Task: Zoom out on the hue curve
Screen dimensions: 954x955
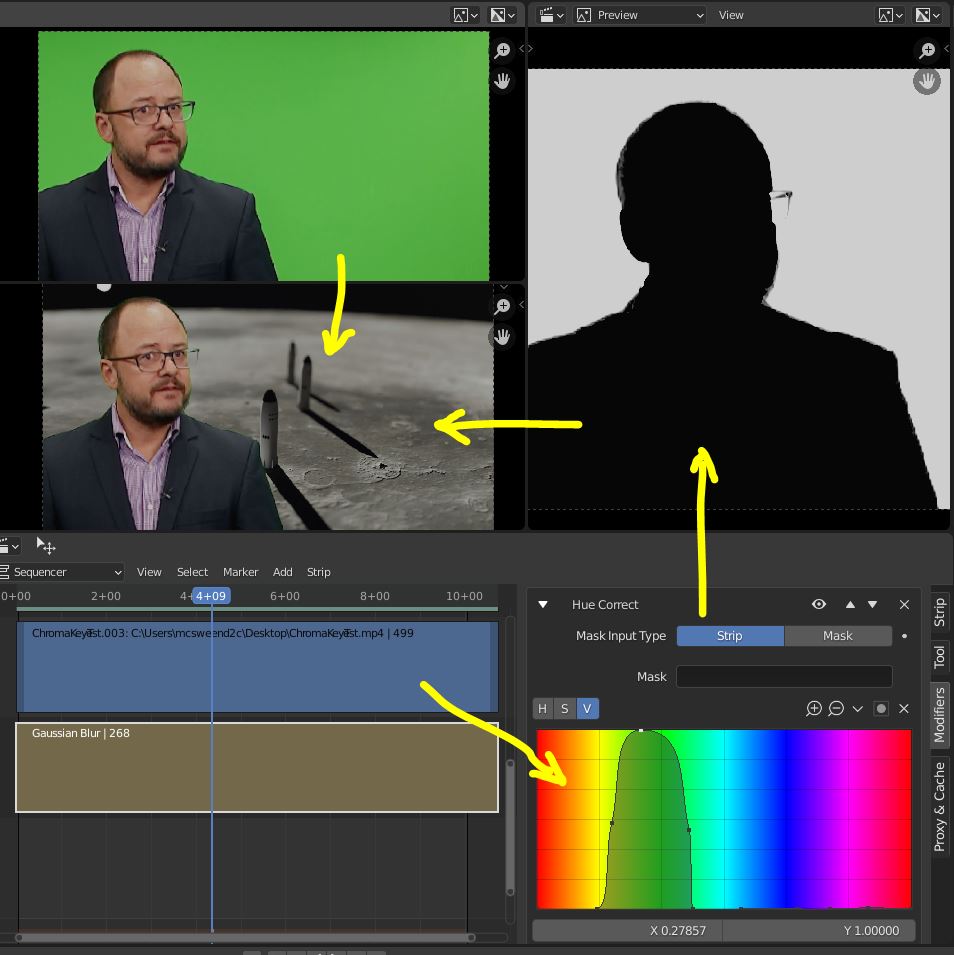Action: tap(836, 708)
